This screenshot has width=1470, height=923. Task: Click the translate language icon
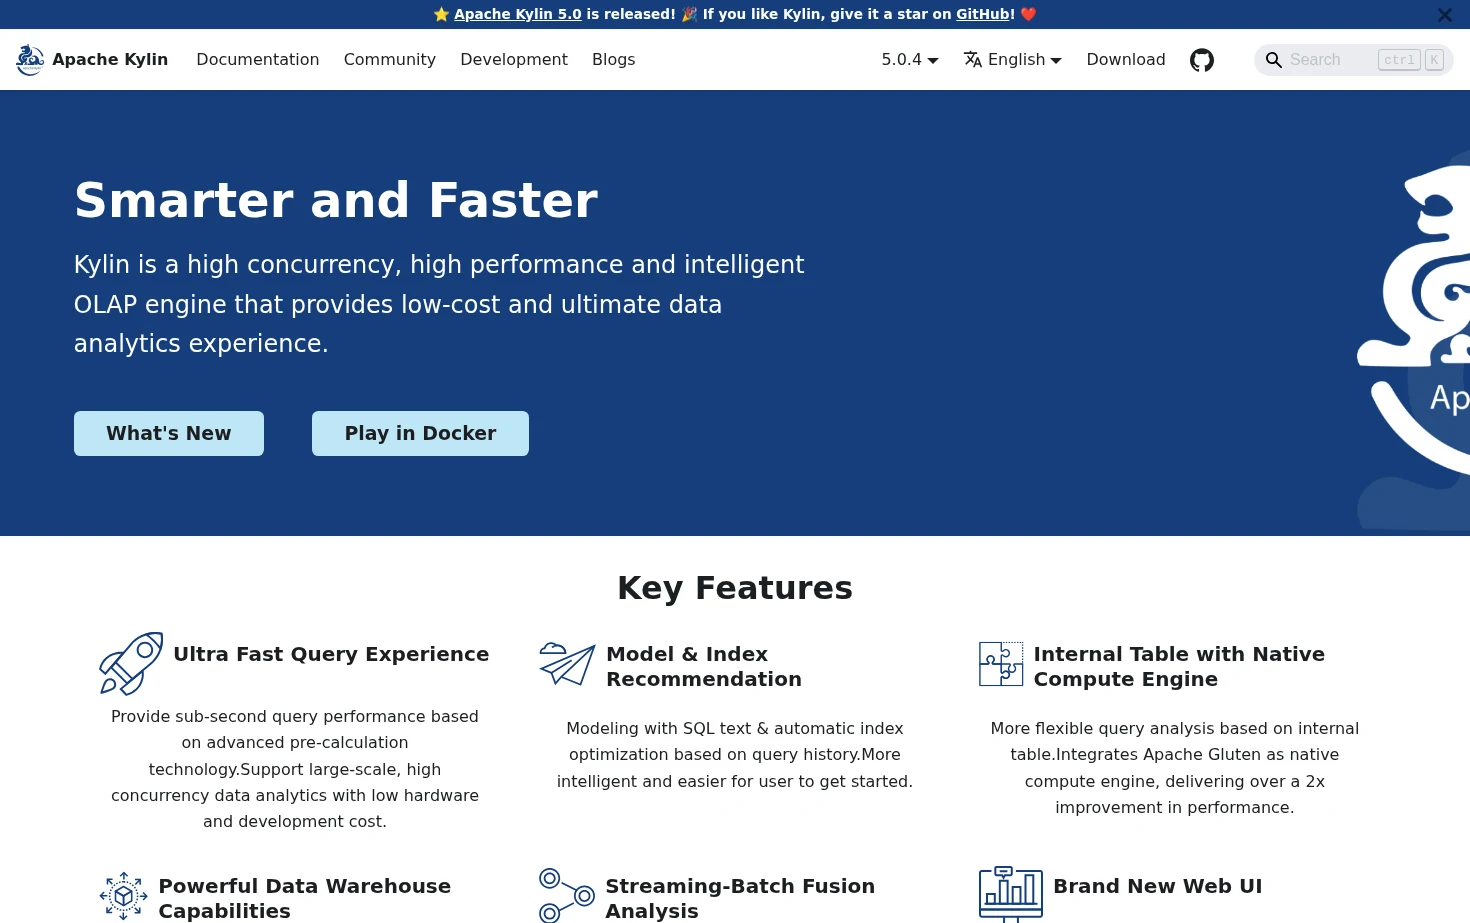click(x=973, y=59)
